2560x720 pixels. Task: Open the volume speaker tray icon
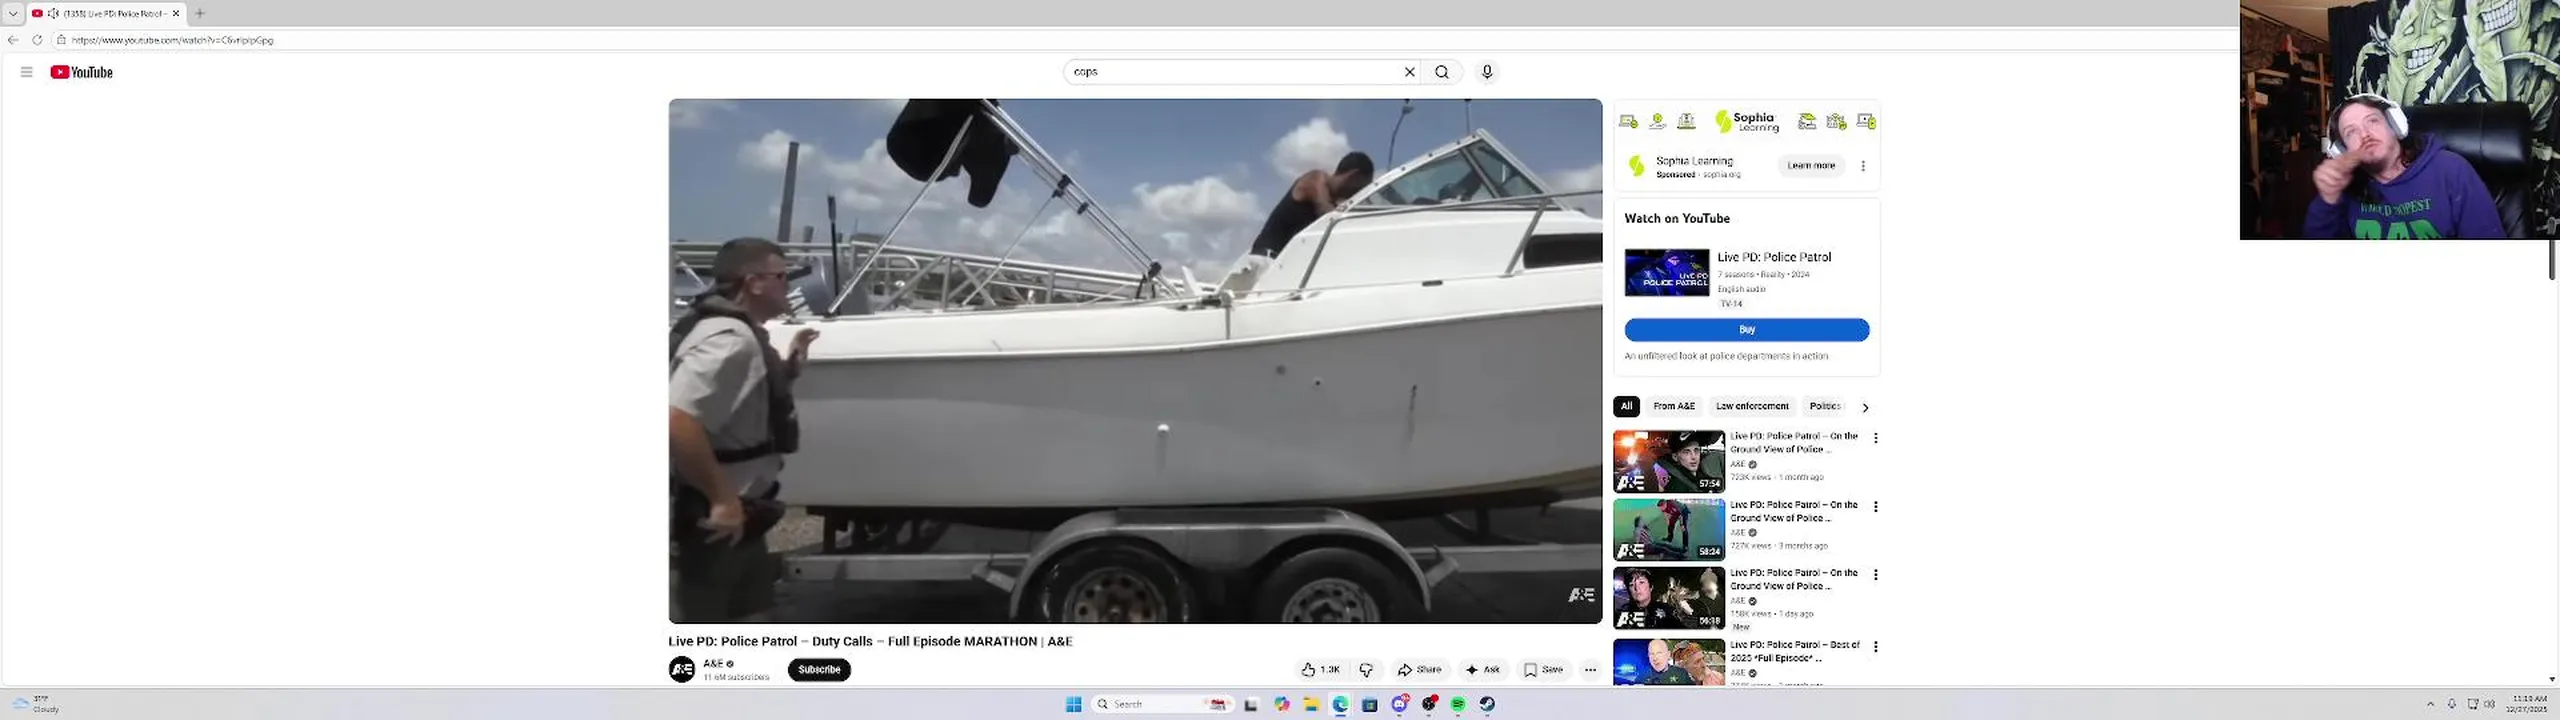[x=2489, y=704]
